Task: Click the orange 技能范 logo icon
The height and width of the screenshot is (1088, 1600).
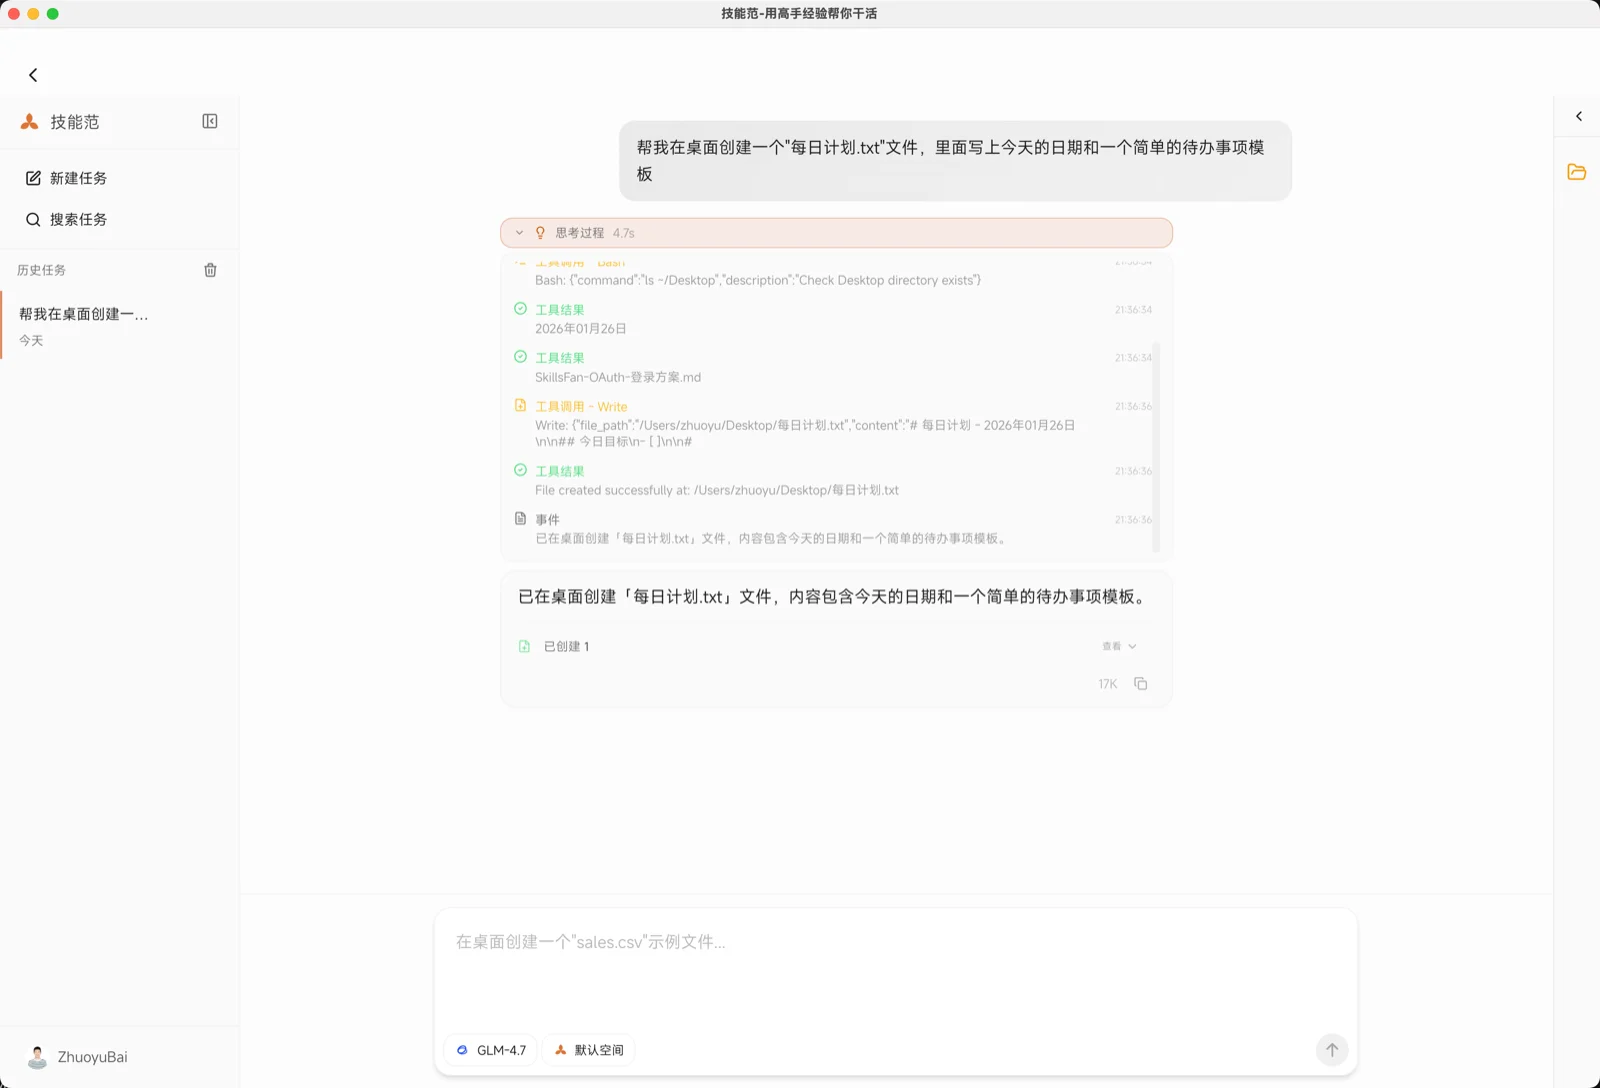Action: click(29, 121)
